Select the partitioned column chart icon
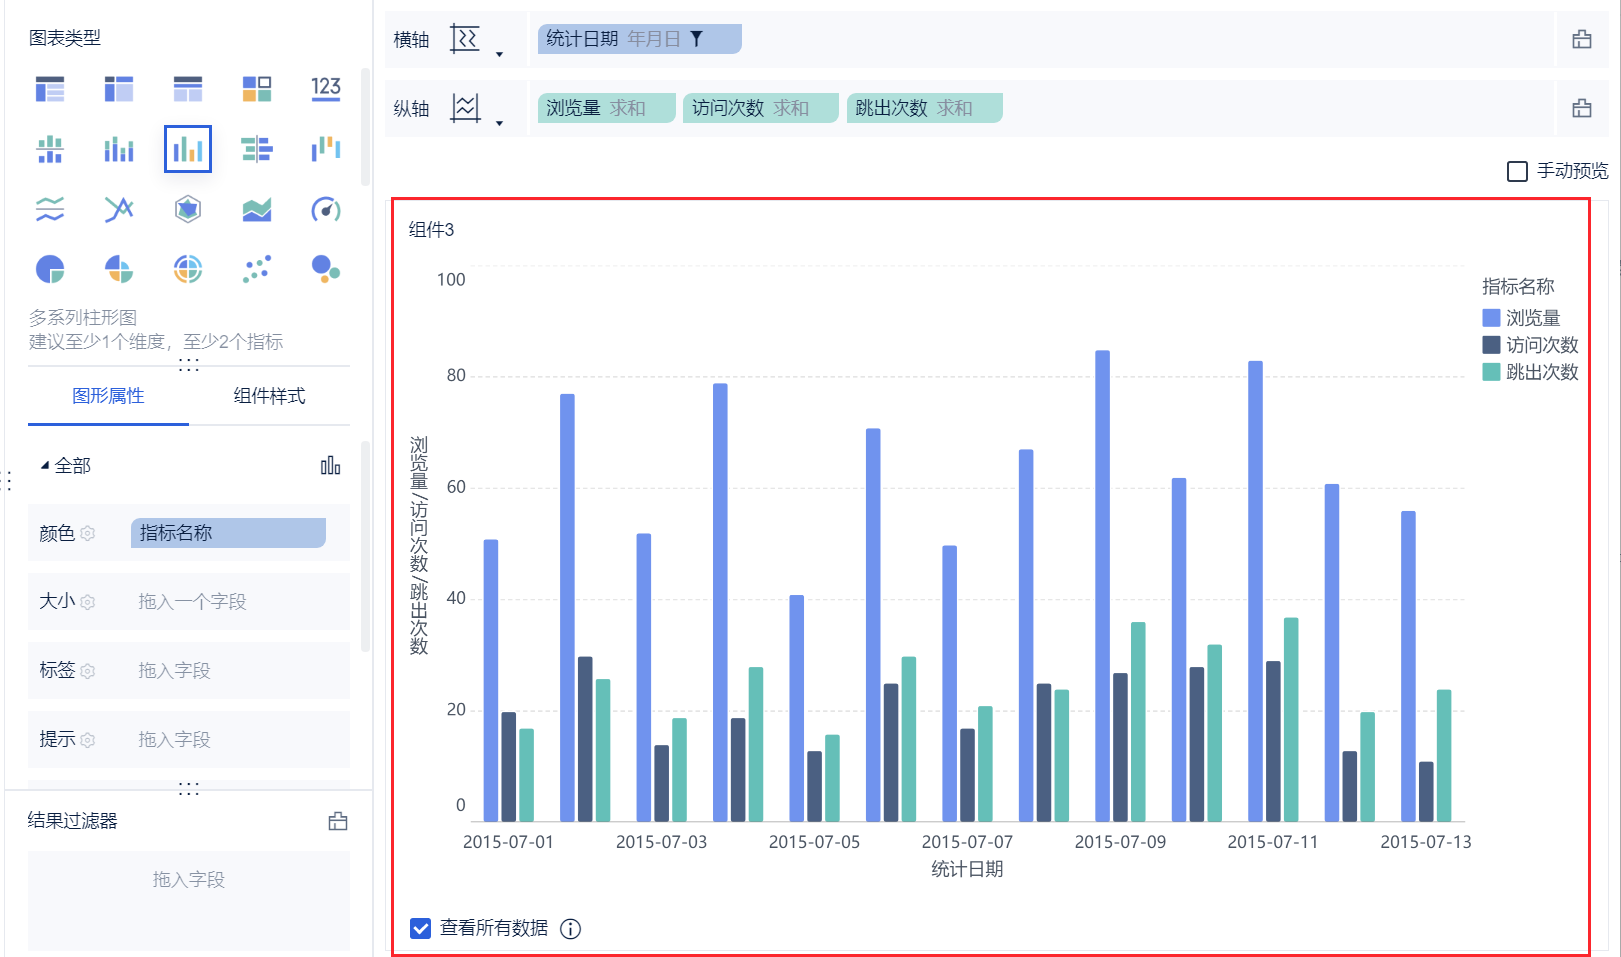The height and width of the screenshot is (957, 1621). [x=50, y=149]
